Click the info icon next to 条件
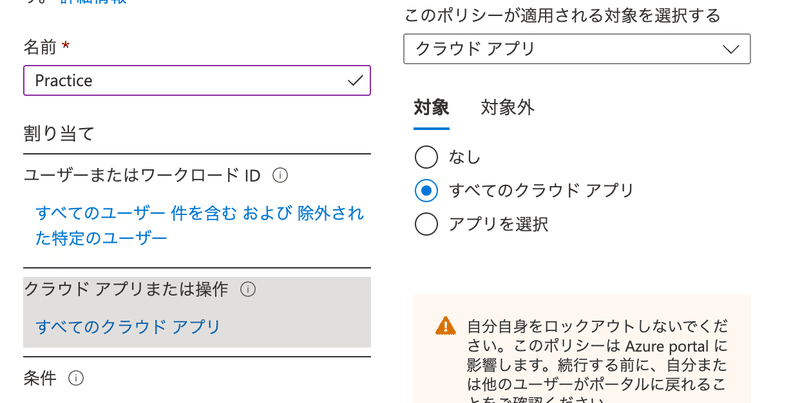Image resolution: width=800 pixels, height=403 pixels. coord(76,378)
